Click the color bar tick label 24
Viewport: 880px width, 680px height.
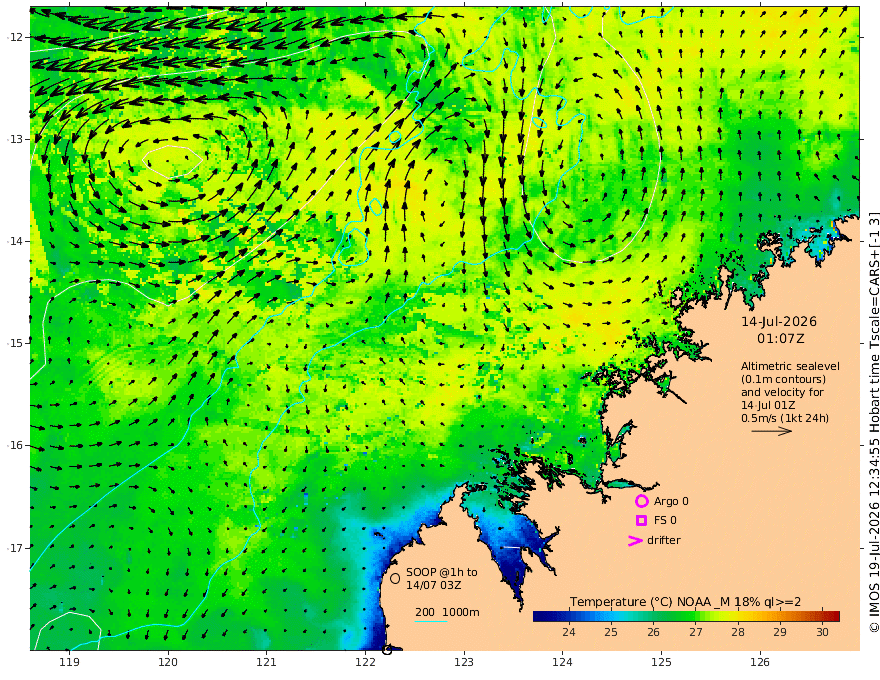click(569, 632)
